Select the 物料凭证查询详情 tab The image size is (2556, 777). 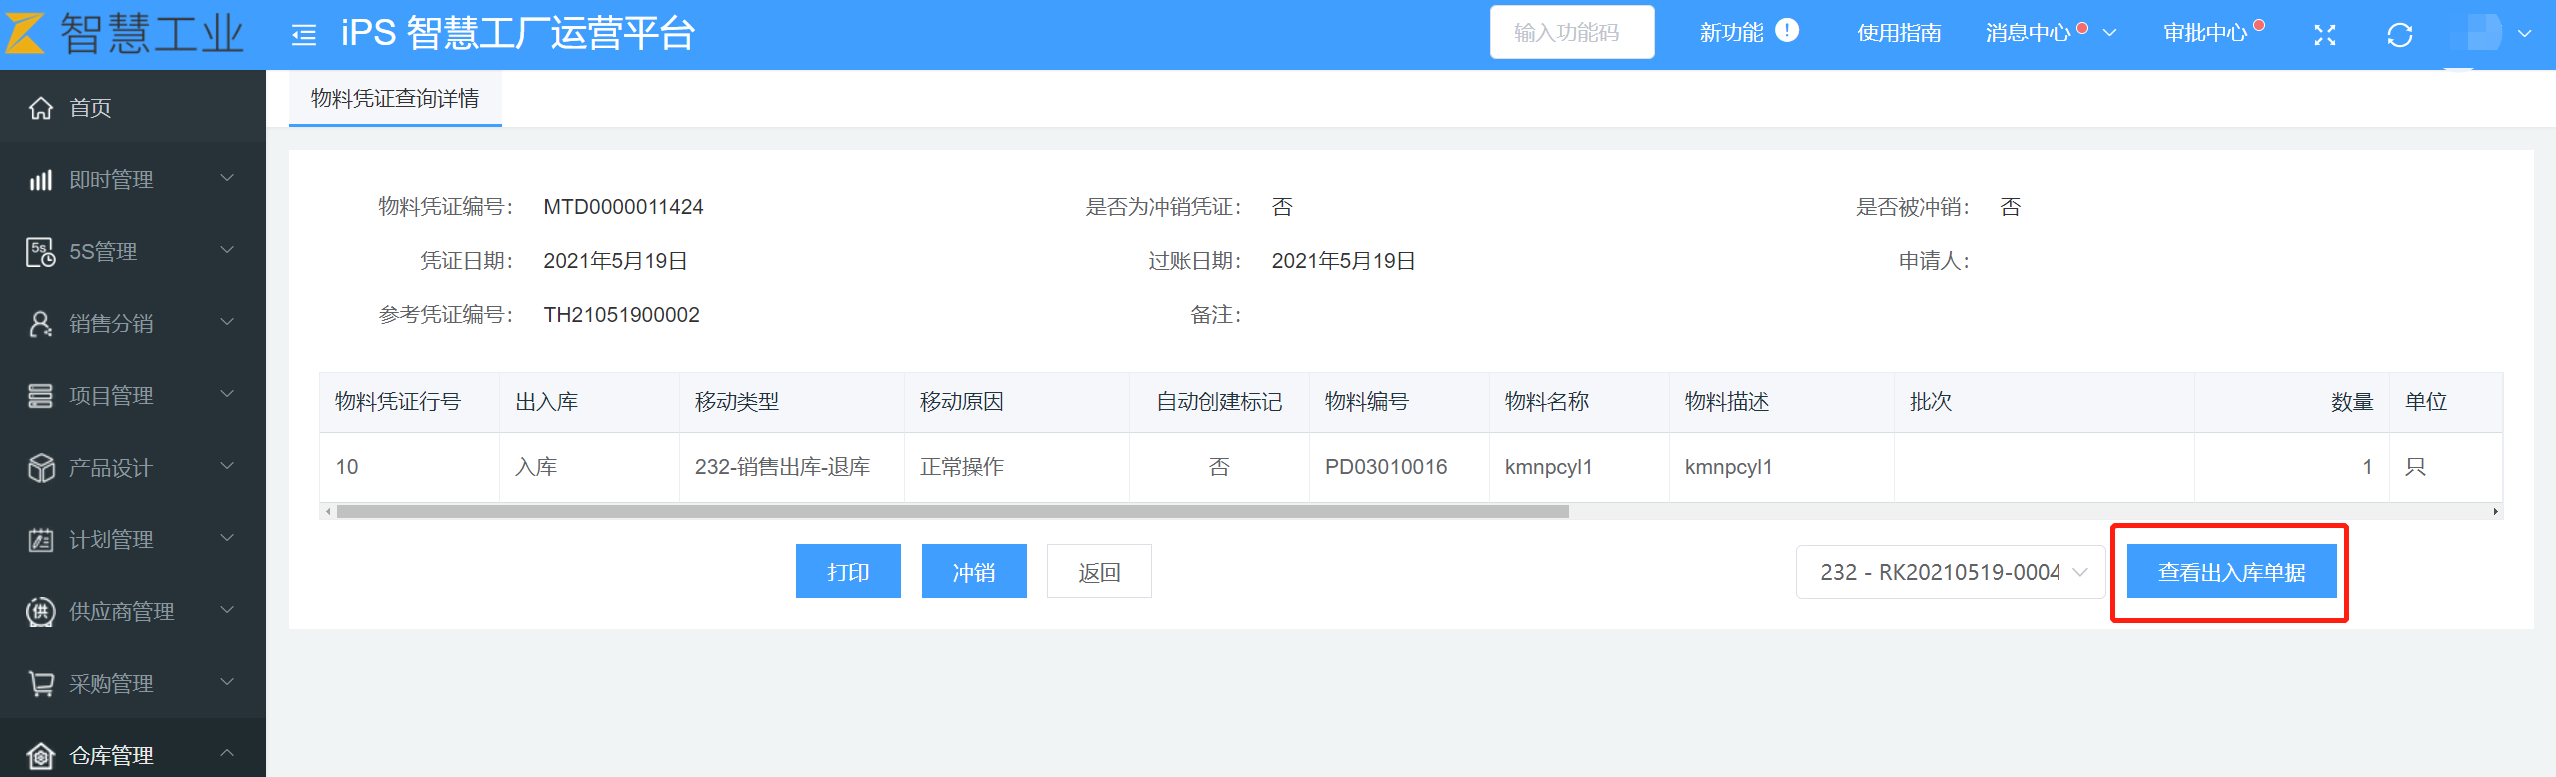point(395,98)
